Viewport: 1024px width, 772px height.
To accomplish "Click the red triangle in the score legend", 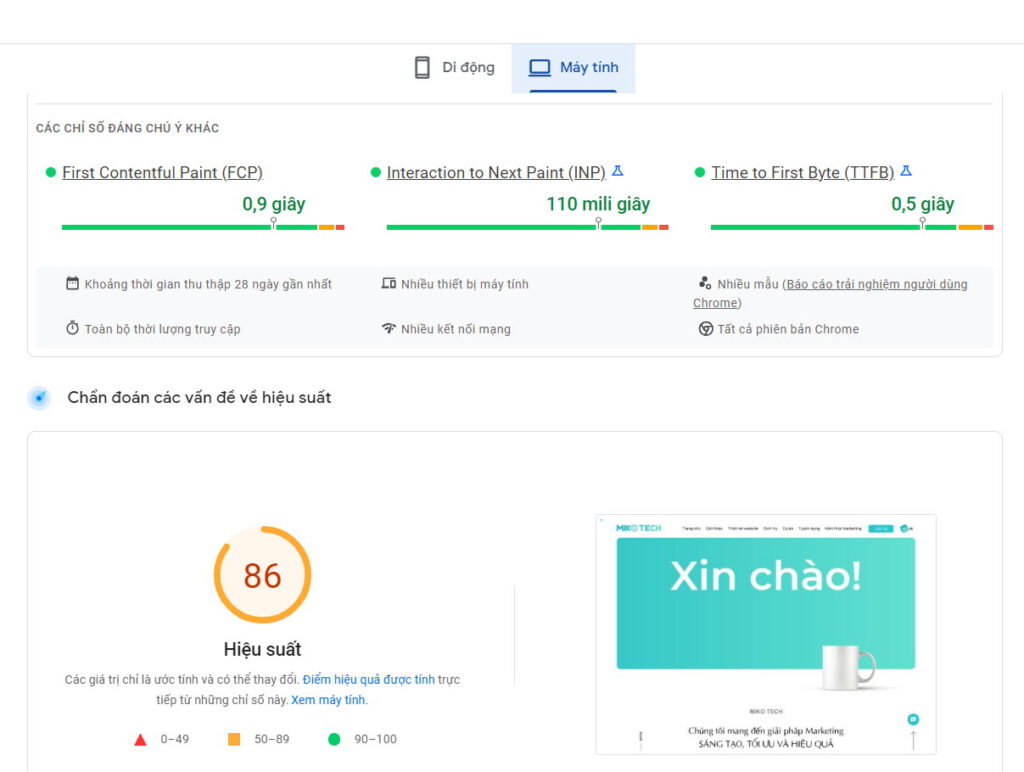I will click(140, 739).
